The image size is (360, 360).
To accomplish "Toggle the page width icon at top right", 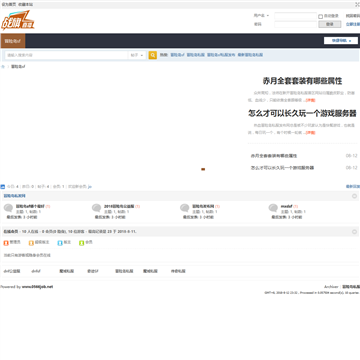I will [357, 4].
